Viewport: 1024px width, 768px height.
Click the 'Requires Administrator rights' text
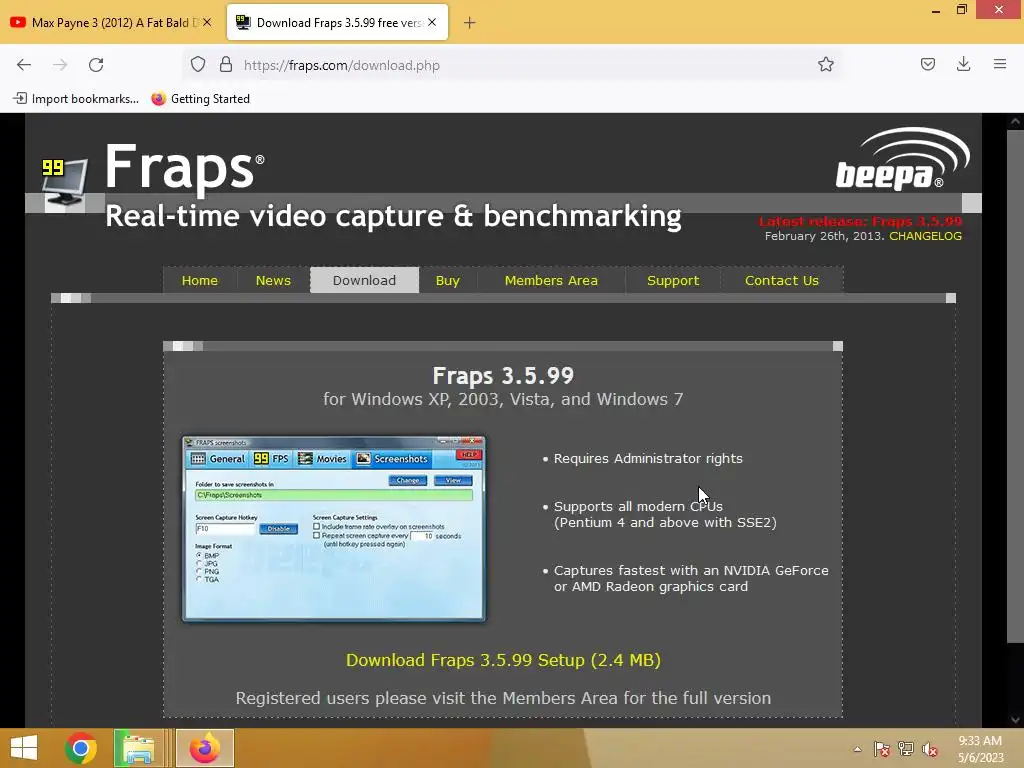[648, 458]
